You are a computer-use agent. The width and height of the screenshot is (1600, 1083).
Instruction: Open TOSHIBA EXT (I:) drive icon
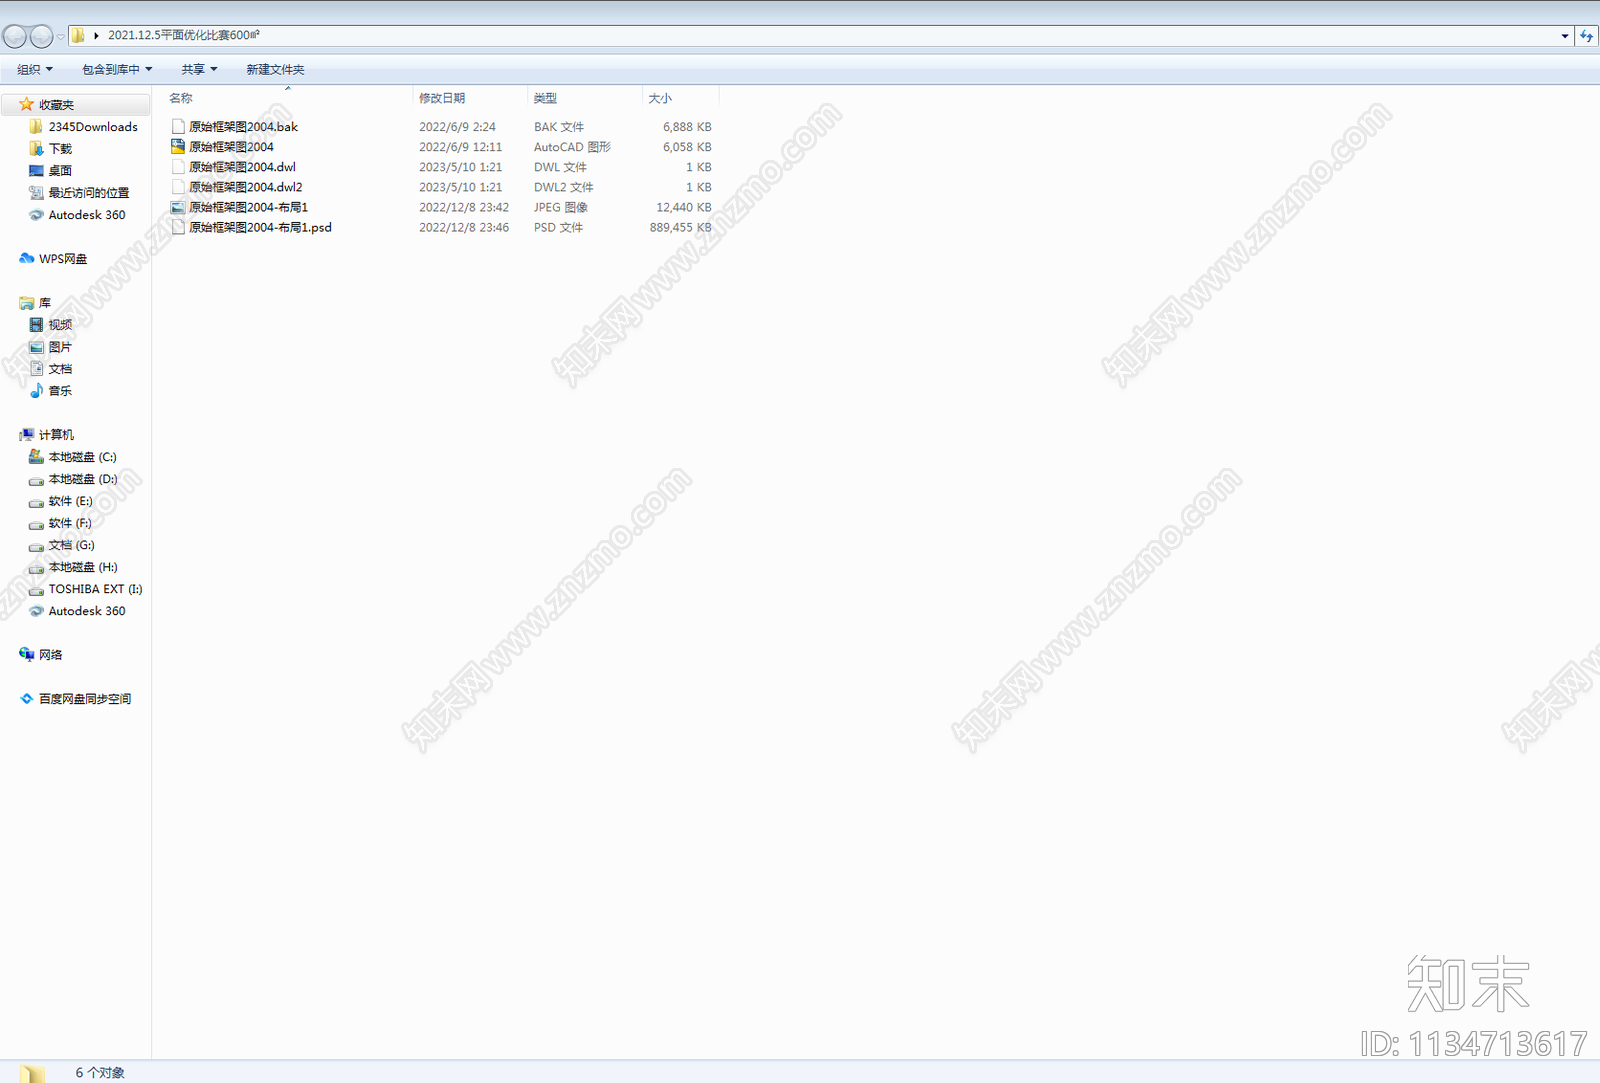point(36,590)
